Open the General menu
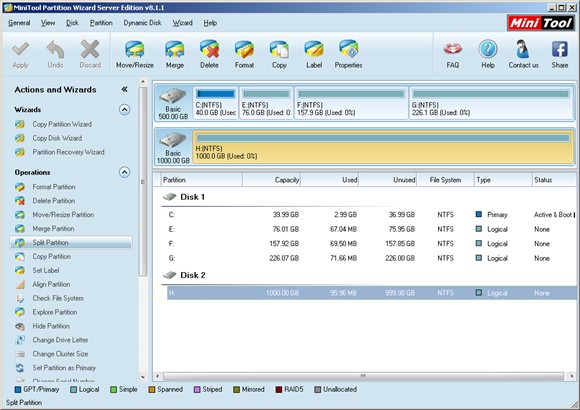 pos(19,23)
